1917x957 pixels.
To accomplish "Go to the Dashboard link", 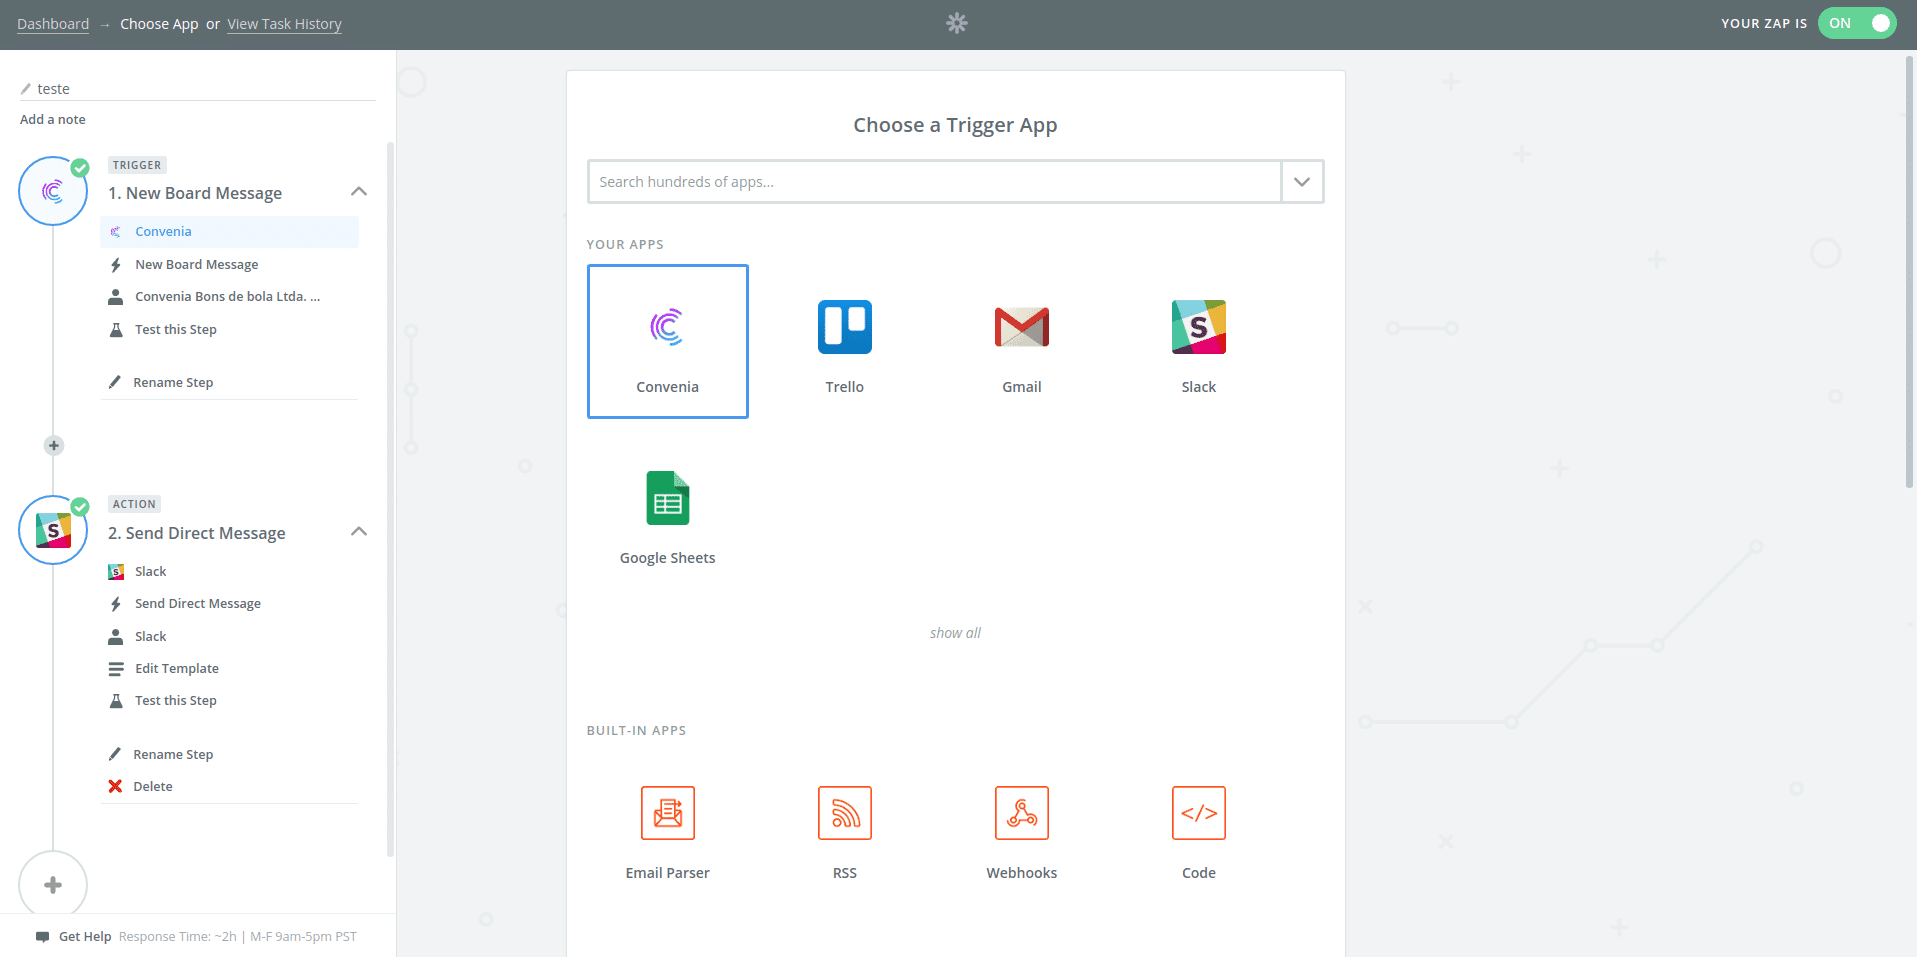I will [53, 24].
